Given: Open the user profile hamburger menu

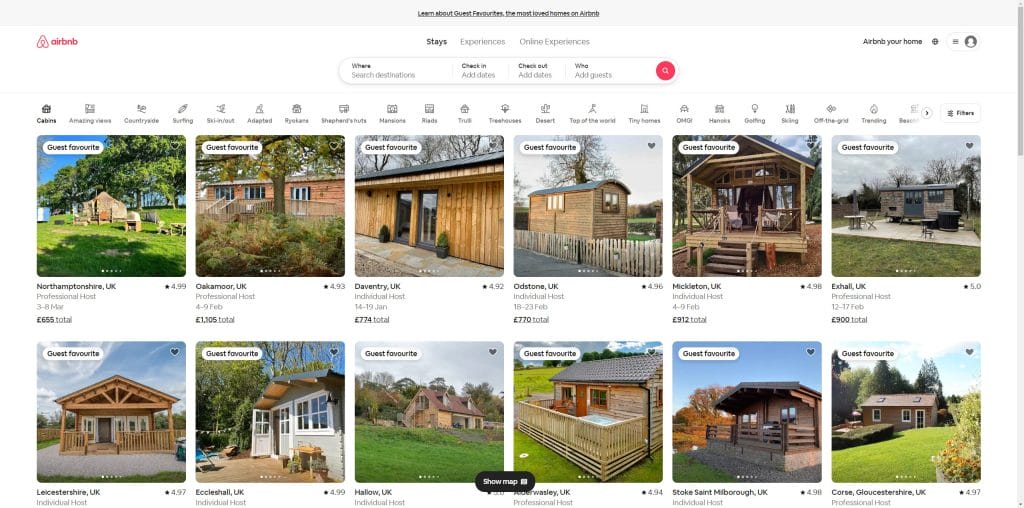Looking at the screenshot, I should coord(963,42).
